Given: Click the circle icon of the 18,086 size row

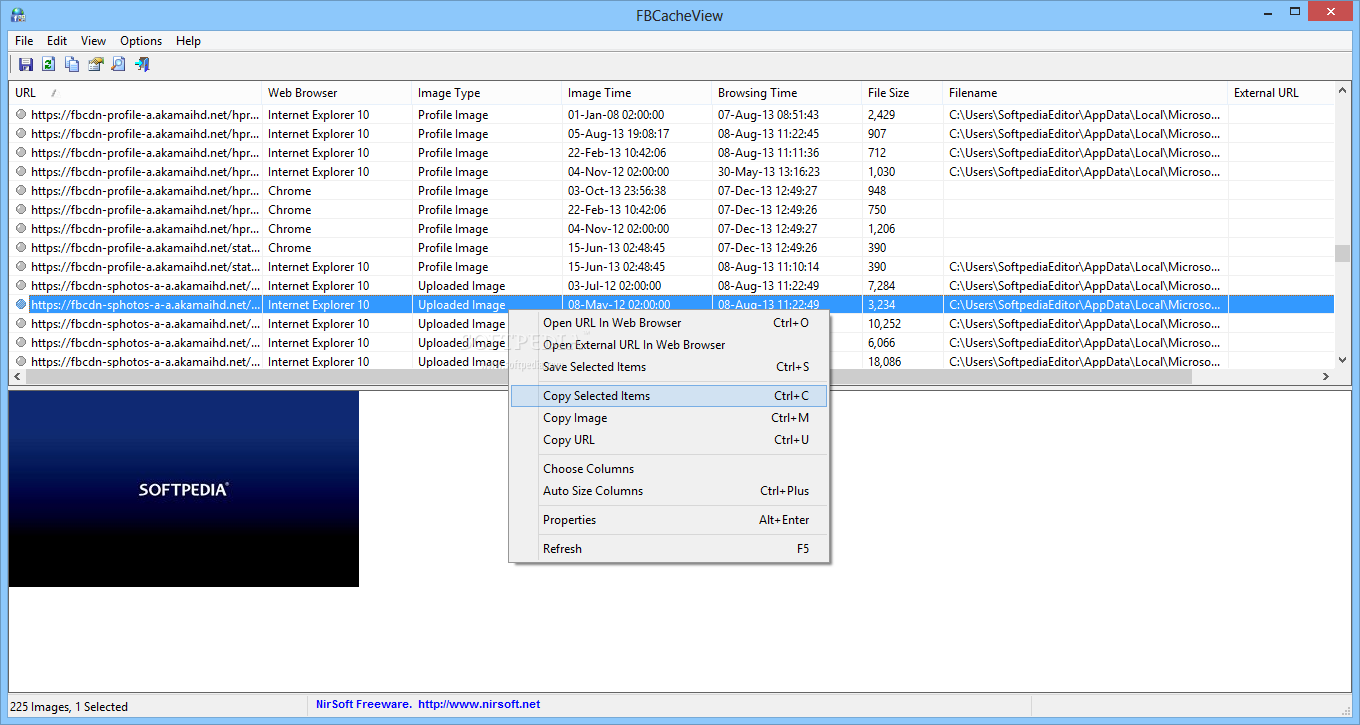Looking at the screenshot, I should 21,362.
